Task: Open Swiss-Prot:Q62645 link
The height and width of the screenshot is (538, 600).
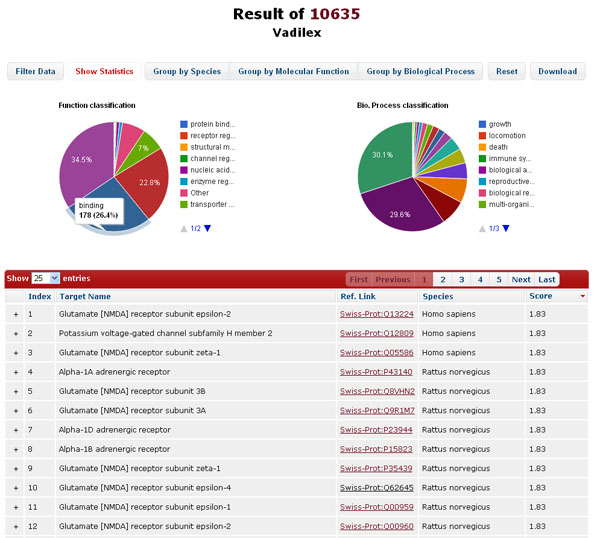Action: [x=377, y=487]
